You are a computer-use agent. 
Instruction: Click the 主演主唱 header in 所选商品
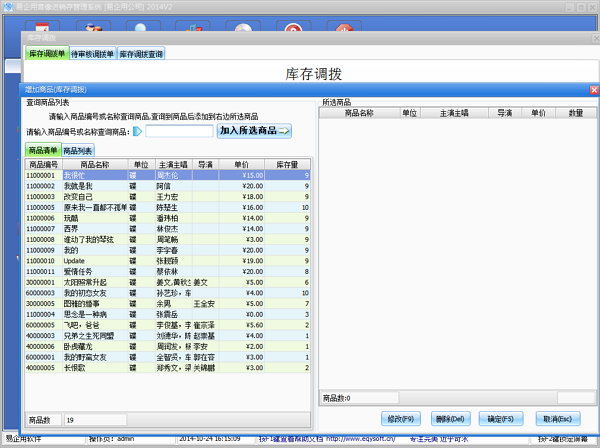454,113
